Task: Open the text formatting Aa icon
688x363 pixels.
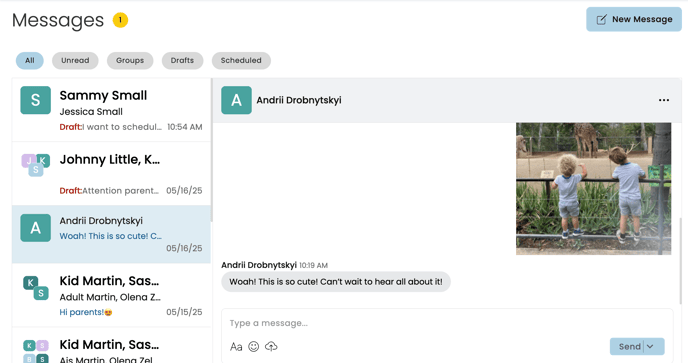Action: click(236, 347)
